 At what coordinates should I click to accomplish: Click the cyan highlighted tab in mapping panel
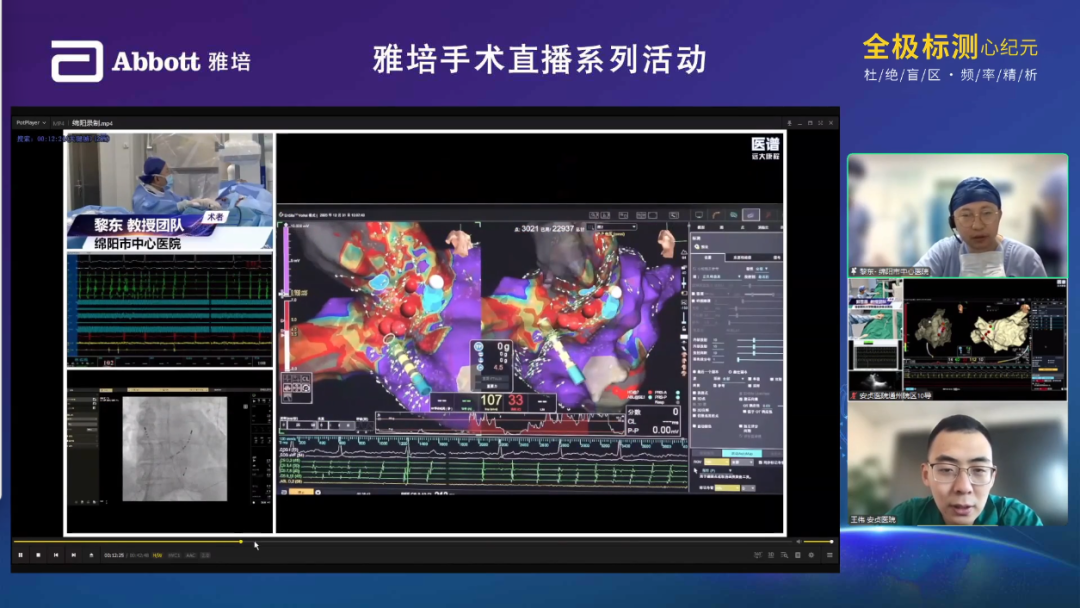coord(740,453)
